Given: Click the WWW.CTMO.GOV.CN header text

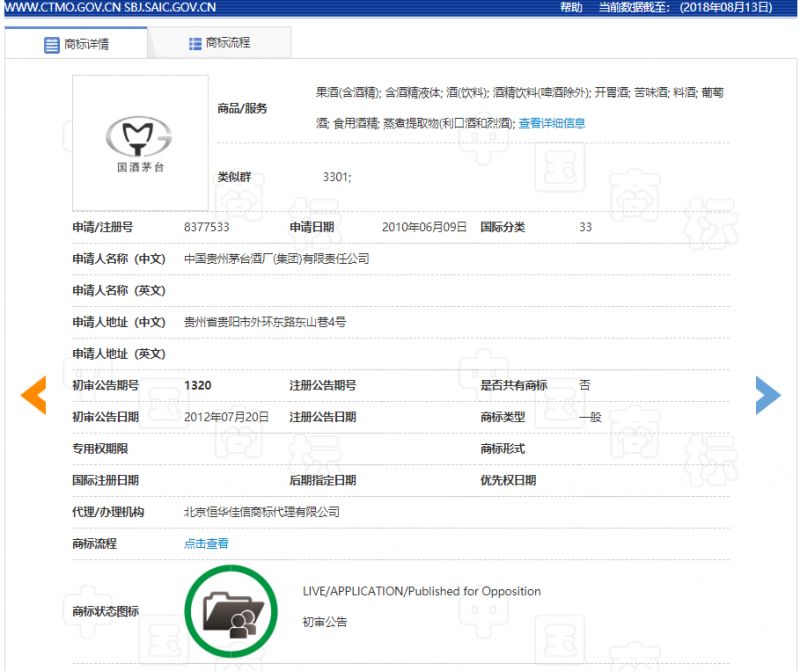Looking at the screenshot, I should point(62,8).
